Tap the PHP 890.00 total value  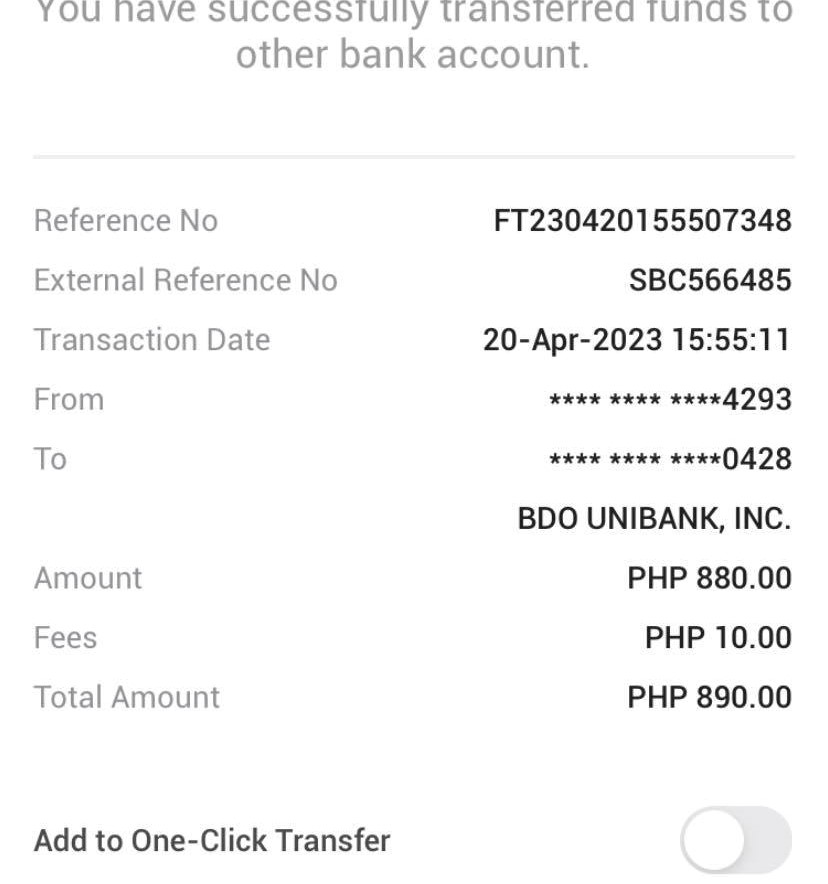[x=709, y=697]
